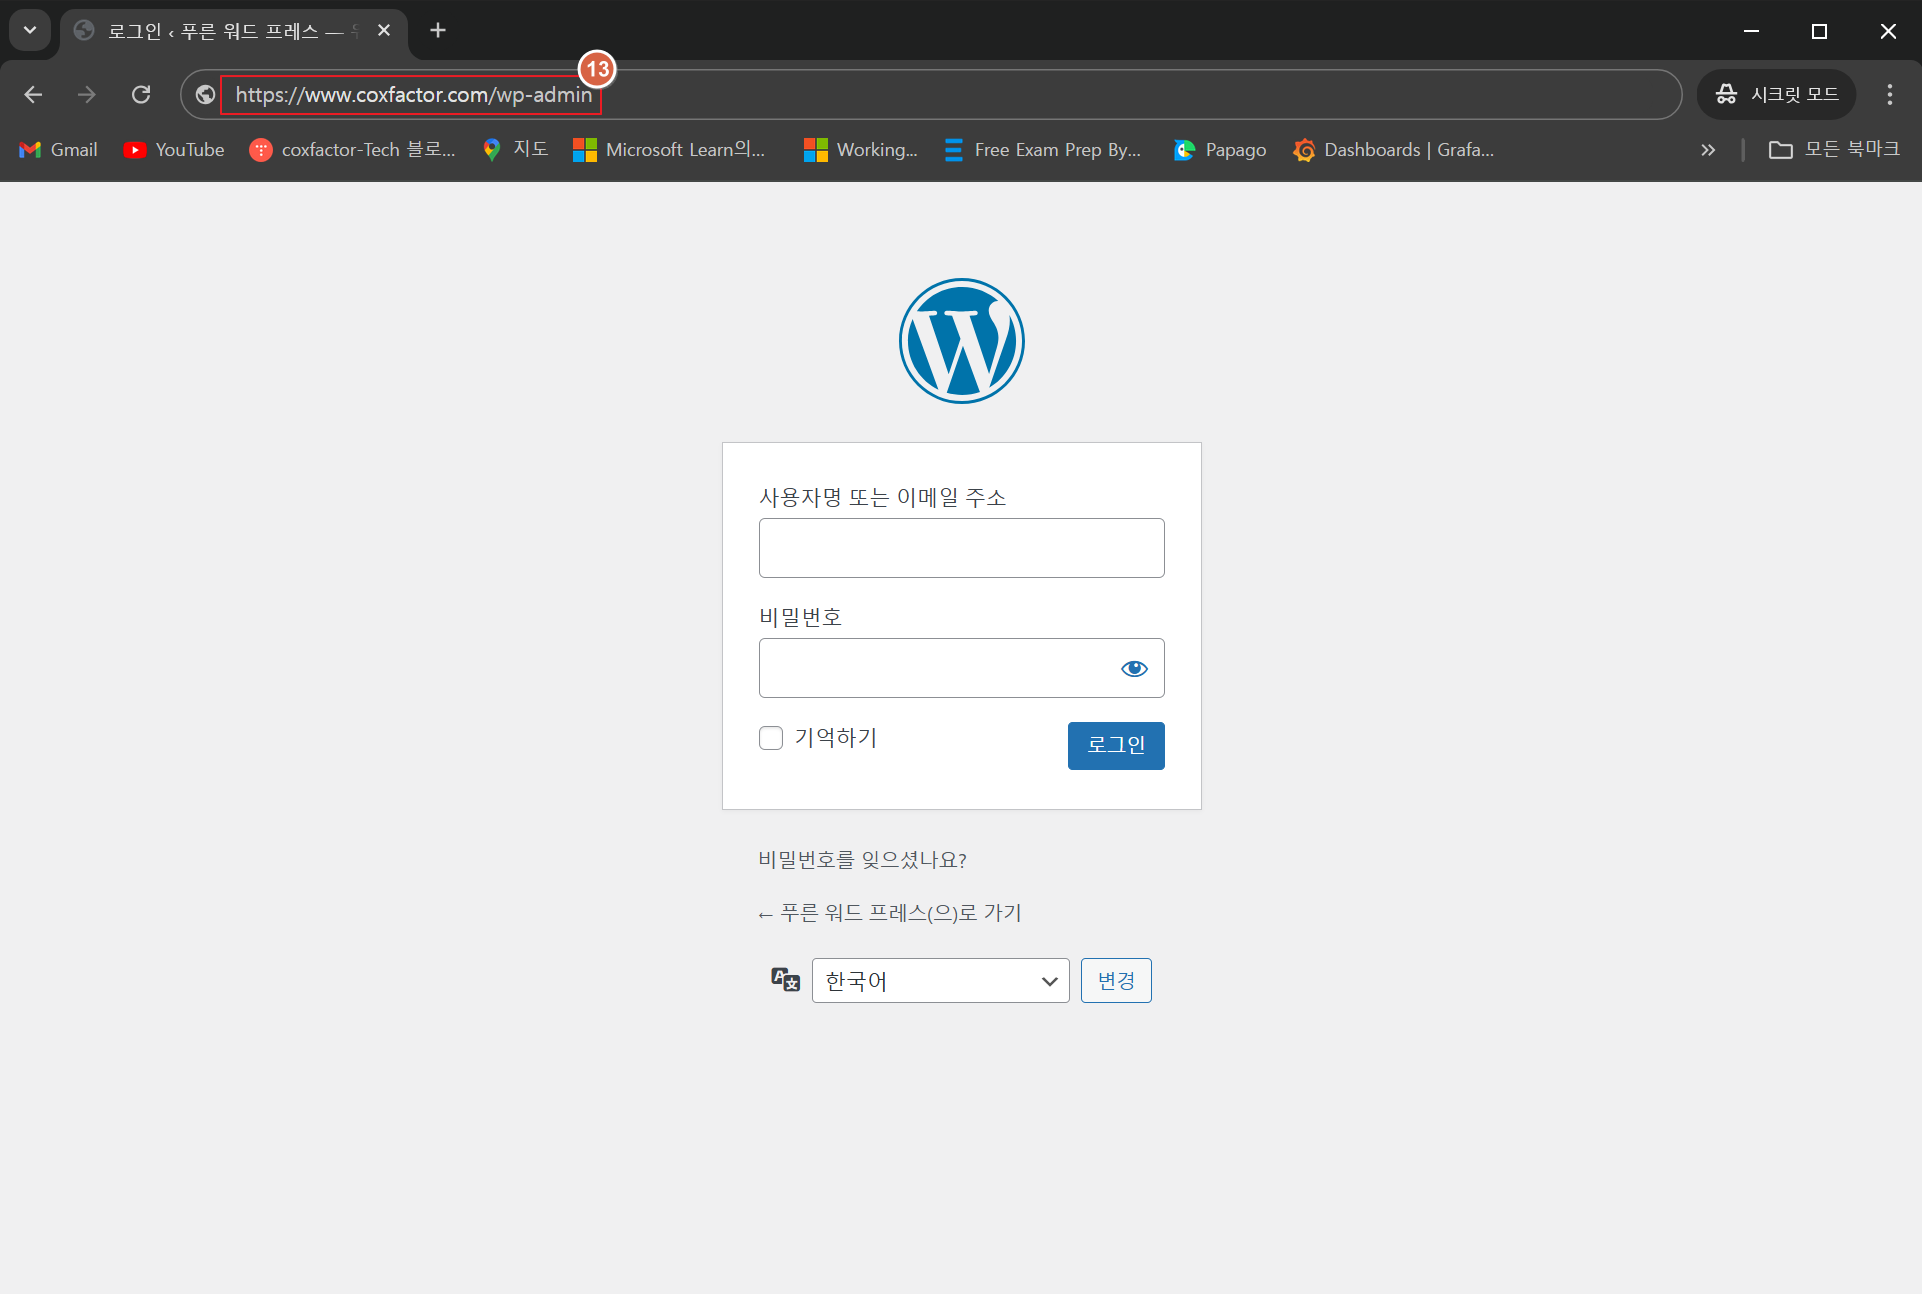Open the 한국어 language dropdown
The height and width of the screenshot is (1294, 1922).
(940, 981)
